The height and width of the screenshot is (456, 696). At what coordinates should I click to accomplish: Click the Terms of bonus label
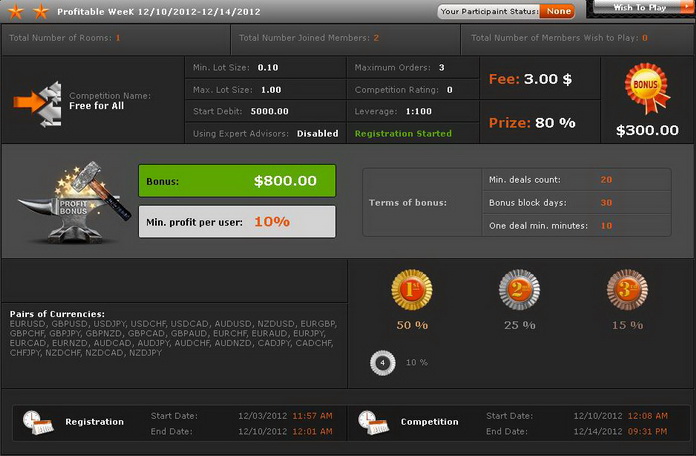tap(407, 202)
